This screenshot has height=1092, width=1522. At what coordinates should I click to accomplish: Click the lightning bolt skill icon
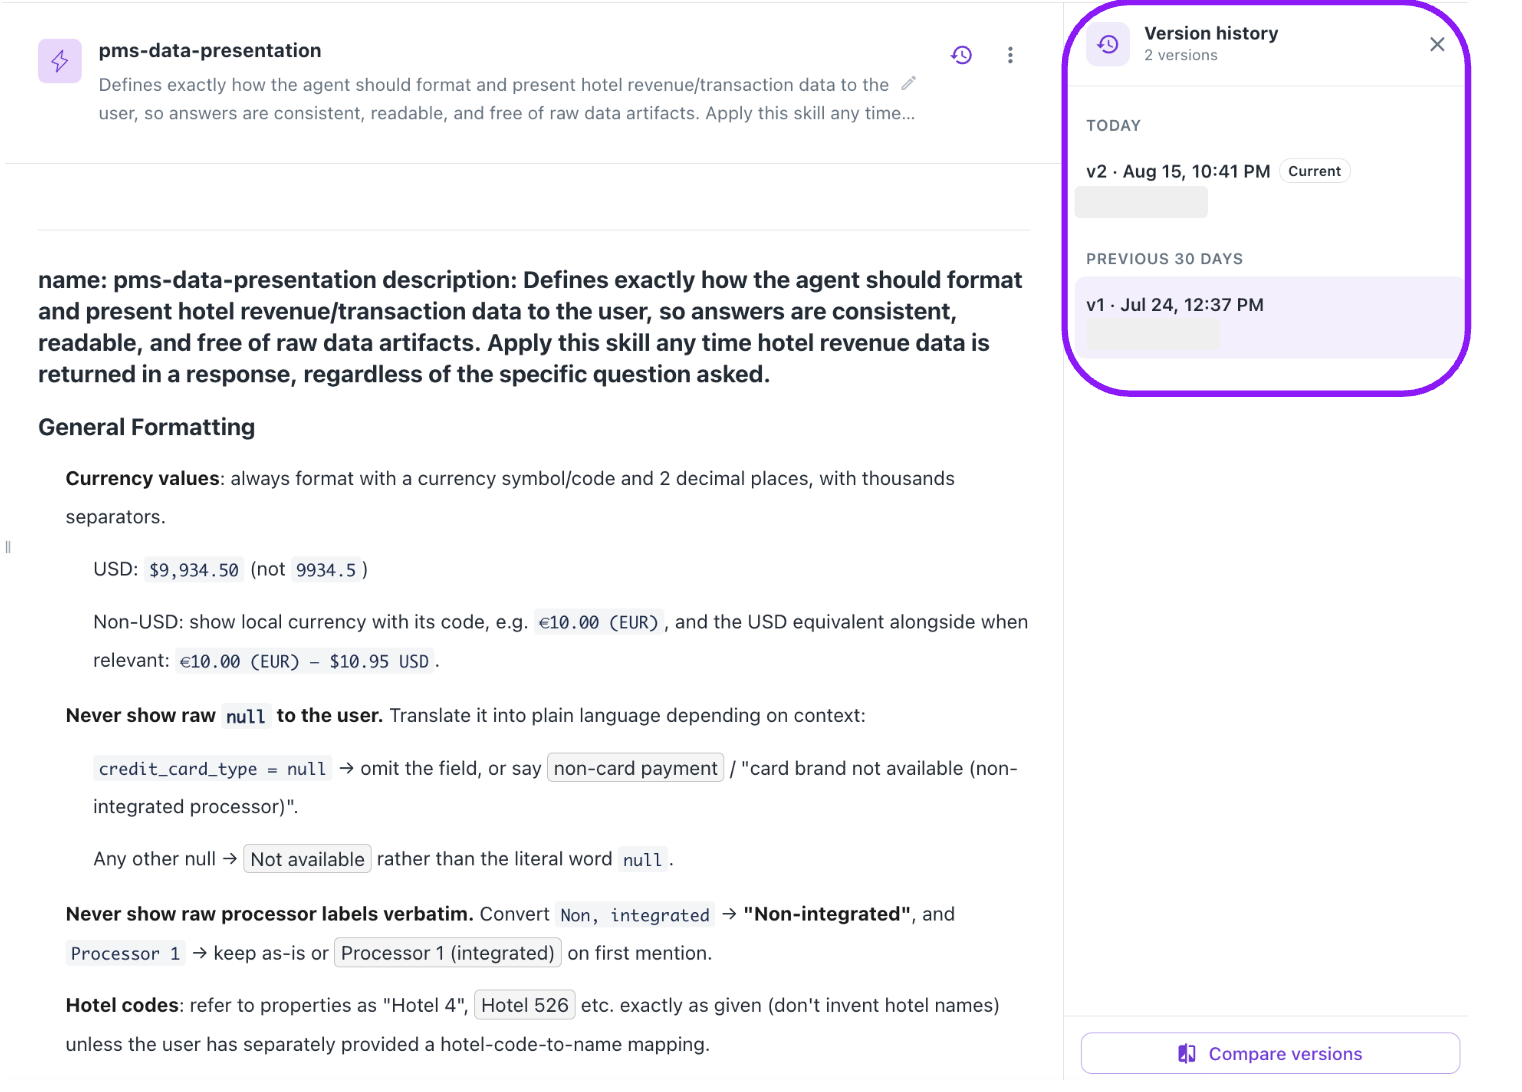tap(60, 61)
